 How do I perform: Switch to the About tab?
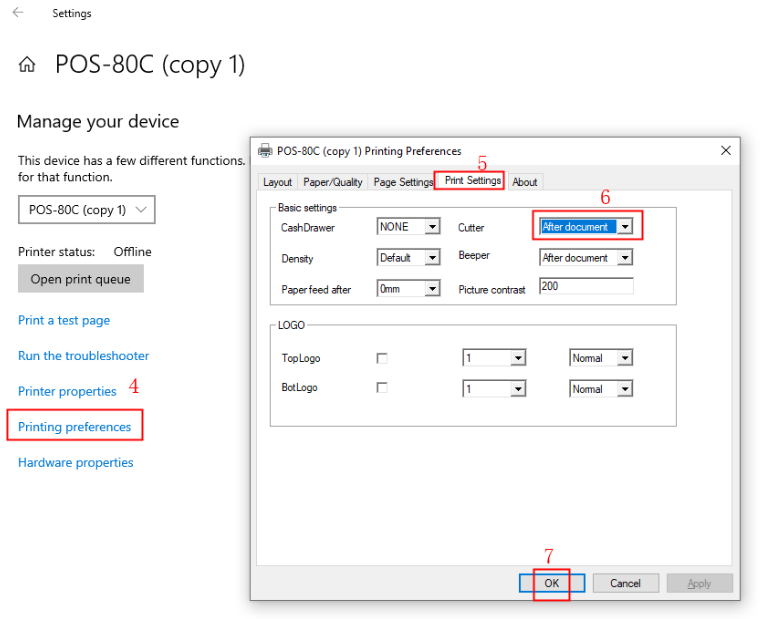(524, 182)
